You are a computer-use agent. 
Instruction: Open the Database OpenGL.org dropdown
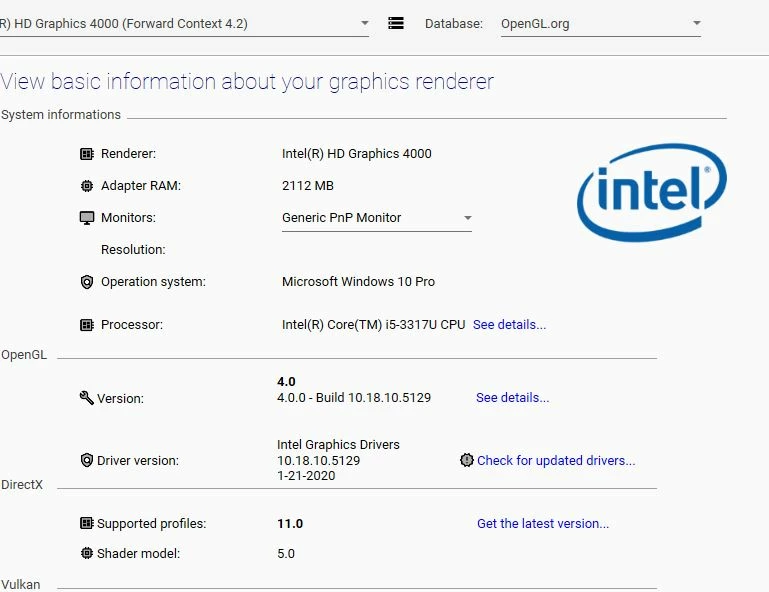click(x=601, y=24)
